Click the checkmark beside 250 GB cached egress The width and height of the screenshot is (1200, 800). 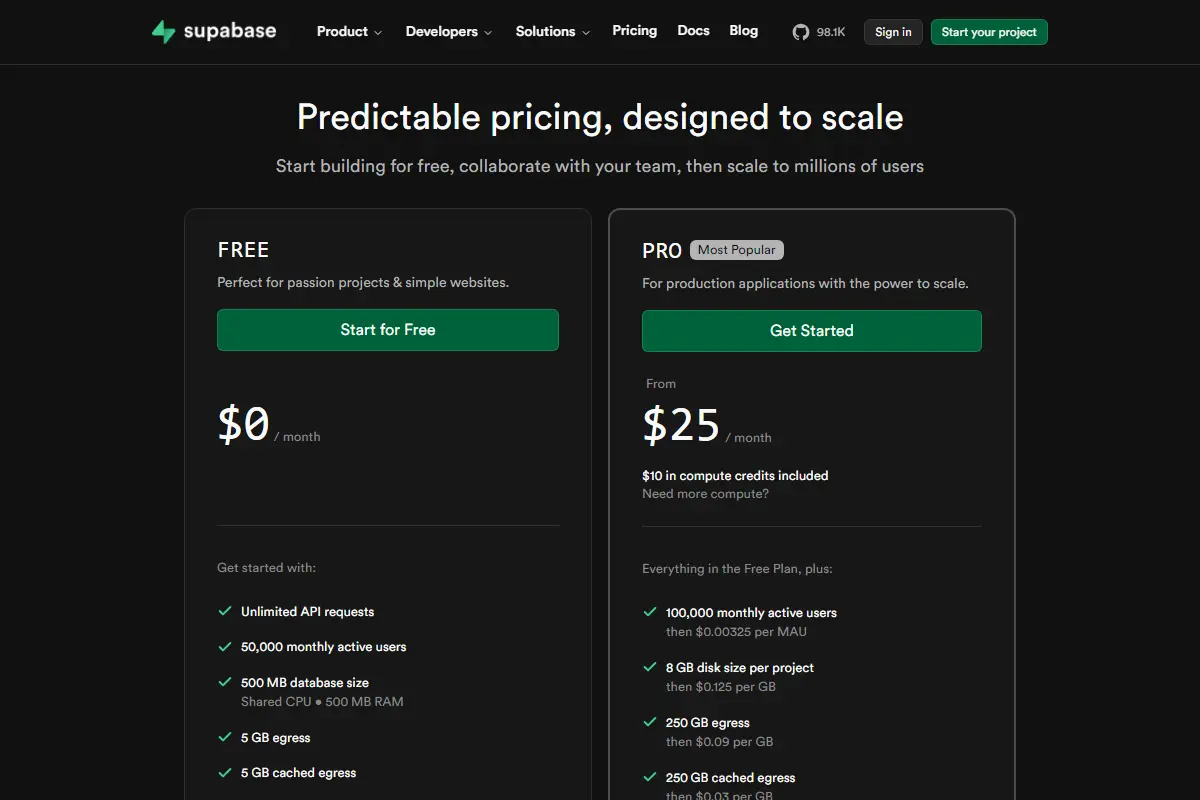pos(649,777)
